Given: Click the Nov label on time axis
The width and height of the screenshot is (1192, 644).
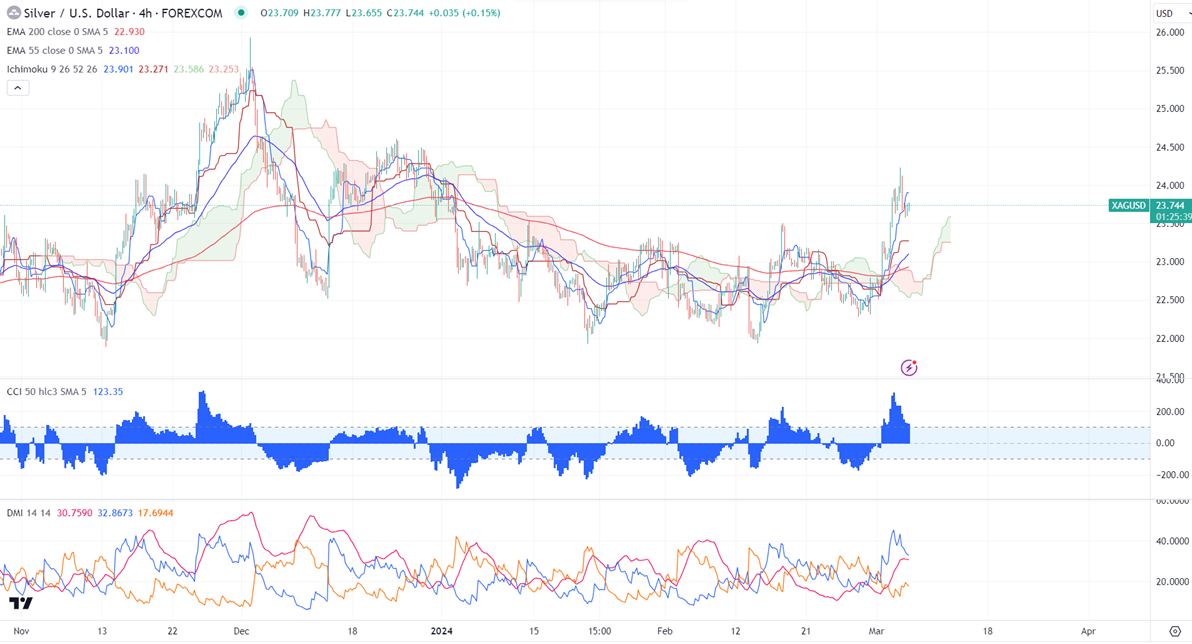Looking at the screenshot, I should [21, 631].
